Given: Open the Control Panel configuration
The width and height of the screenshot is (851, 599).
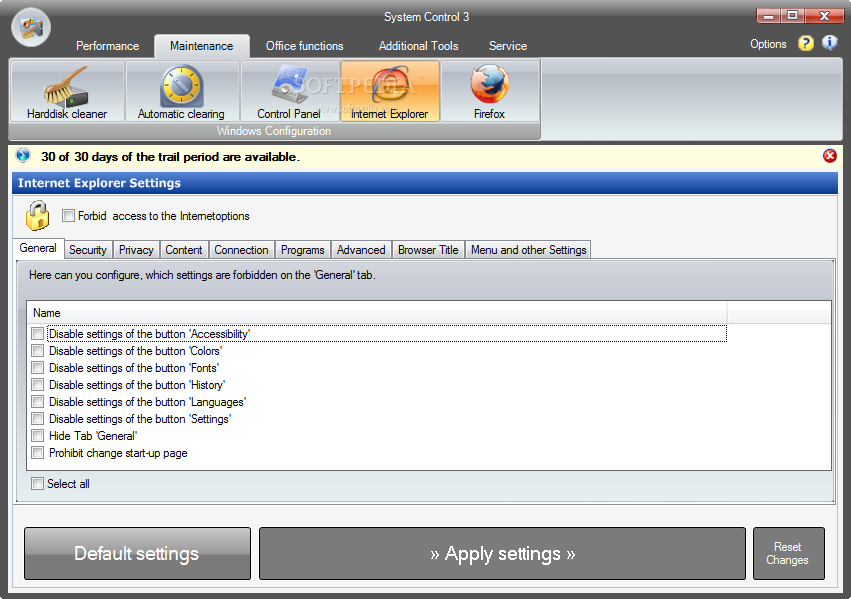Looking at the screenshot, I should coord(290,91).
